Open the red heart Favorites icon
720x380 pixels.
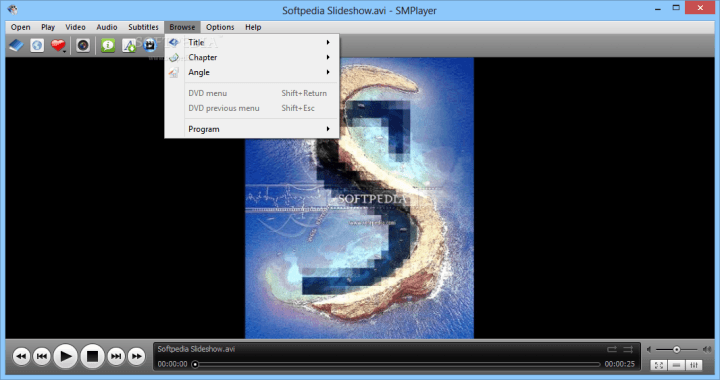click(x=57, y=45)
